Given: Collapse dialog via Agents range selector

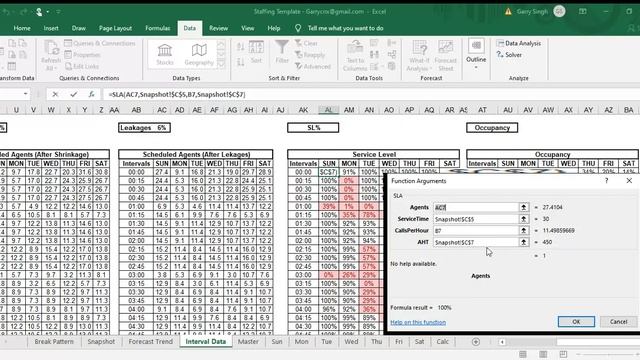Looking at the screenshot, I should [x=524, y=207].
